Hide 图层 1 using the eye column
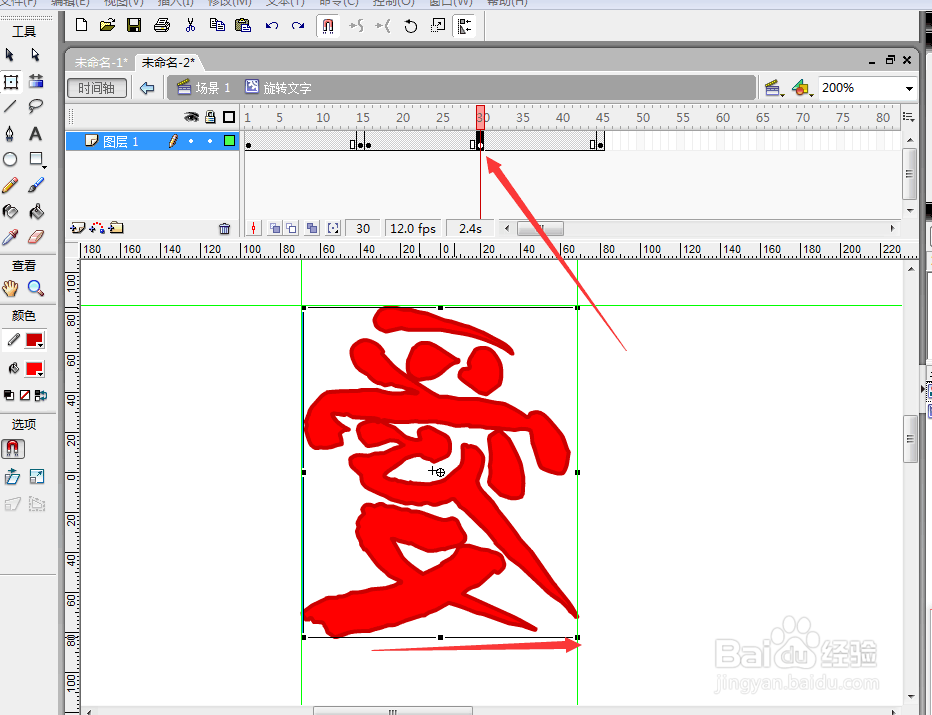This screenshot has height=715, width=932. click(x=191, y=141)
